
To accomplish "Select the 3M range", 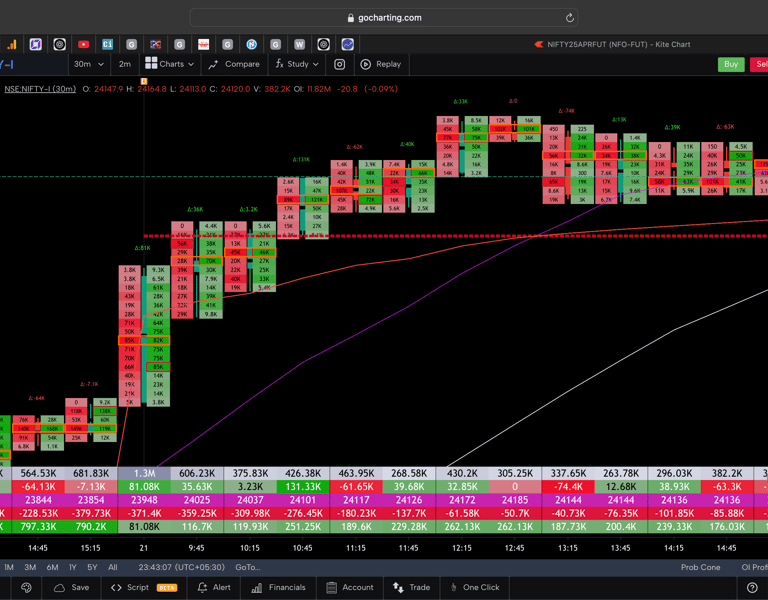I will [30, 567].
